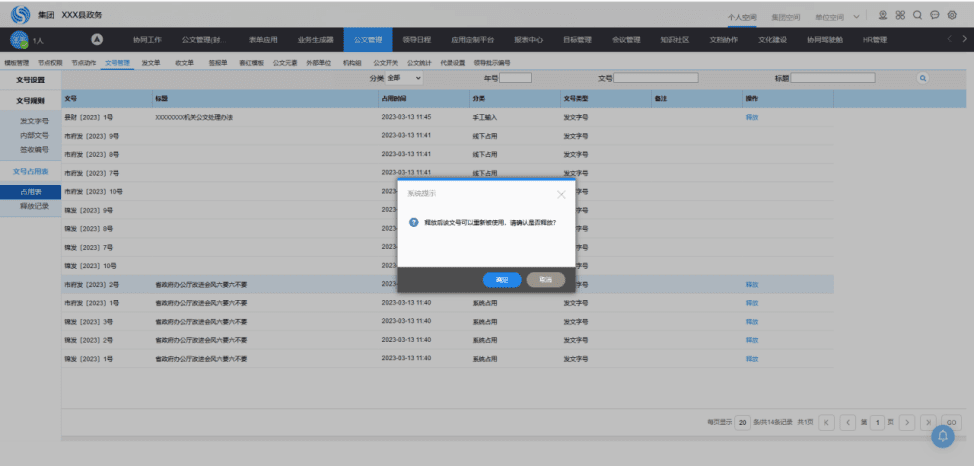
Task: Select 文号占用表 in left sidebar
Action: (30, 171)
